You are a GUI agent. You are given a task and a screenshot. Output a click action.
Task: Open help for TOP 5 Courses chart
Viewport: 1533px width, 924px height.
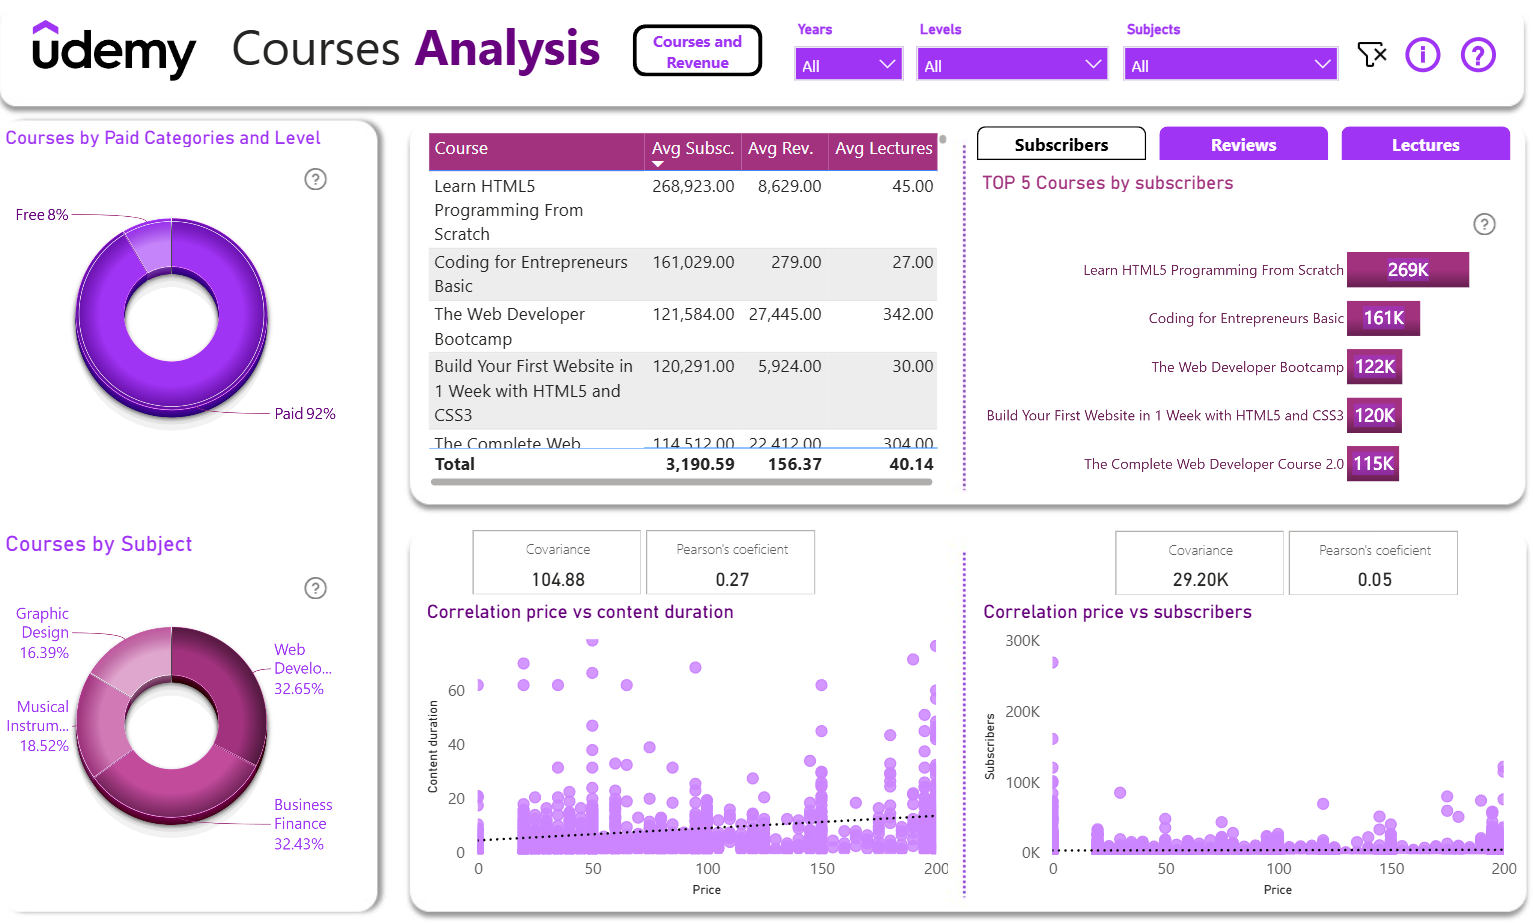pos(1484,224)
